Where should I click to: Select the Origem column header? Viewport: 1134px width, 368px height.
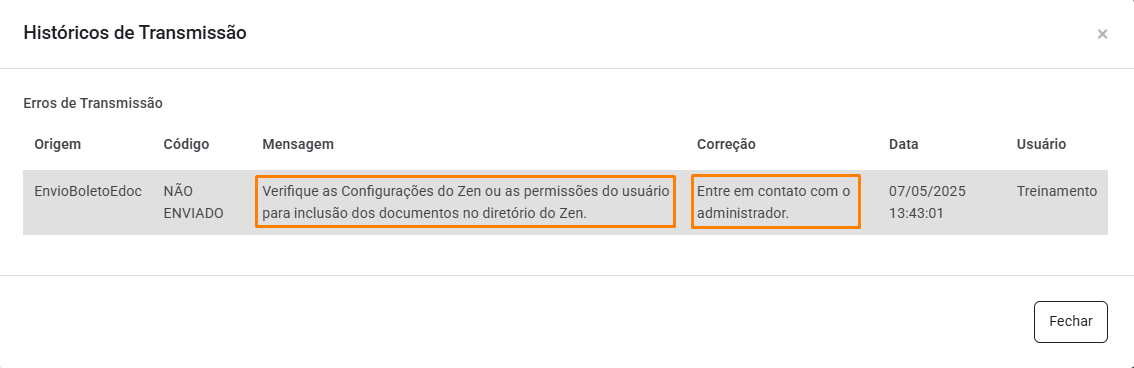58,144
